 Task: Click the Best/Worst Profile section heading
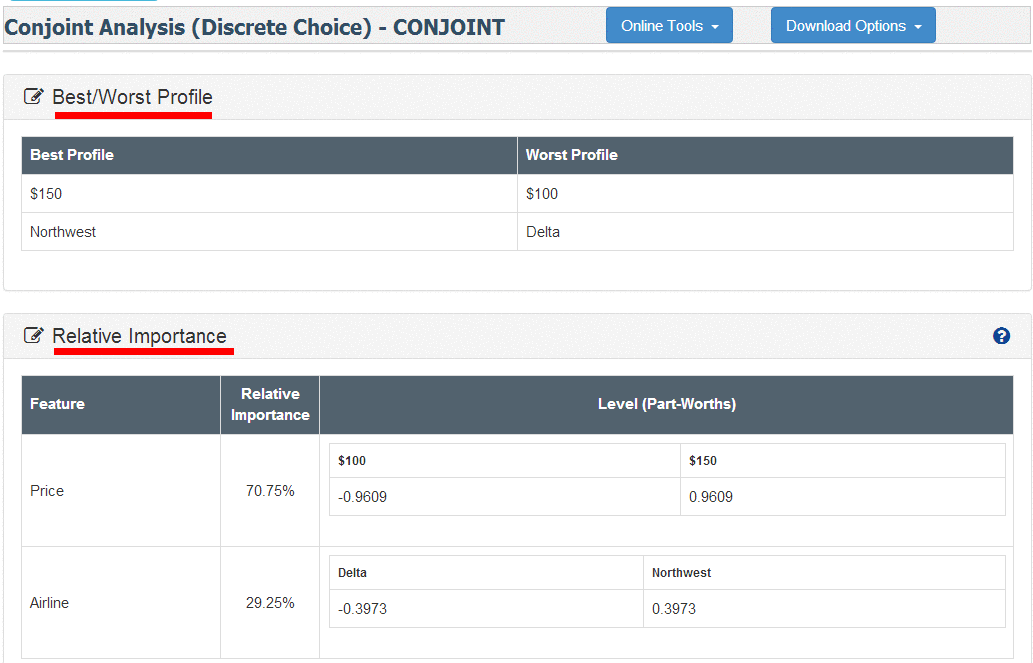pos(132,97)
